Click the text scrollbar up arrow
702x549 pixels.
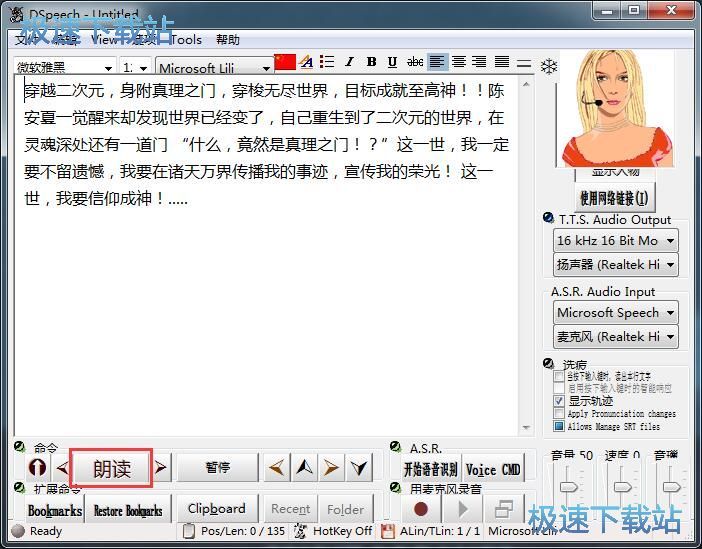click(526, 84)
